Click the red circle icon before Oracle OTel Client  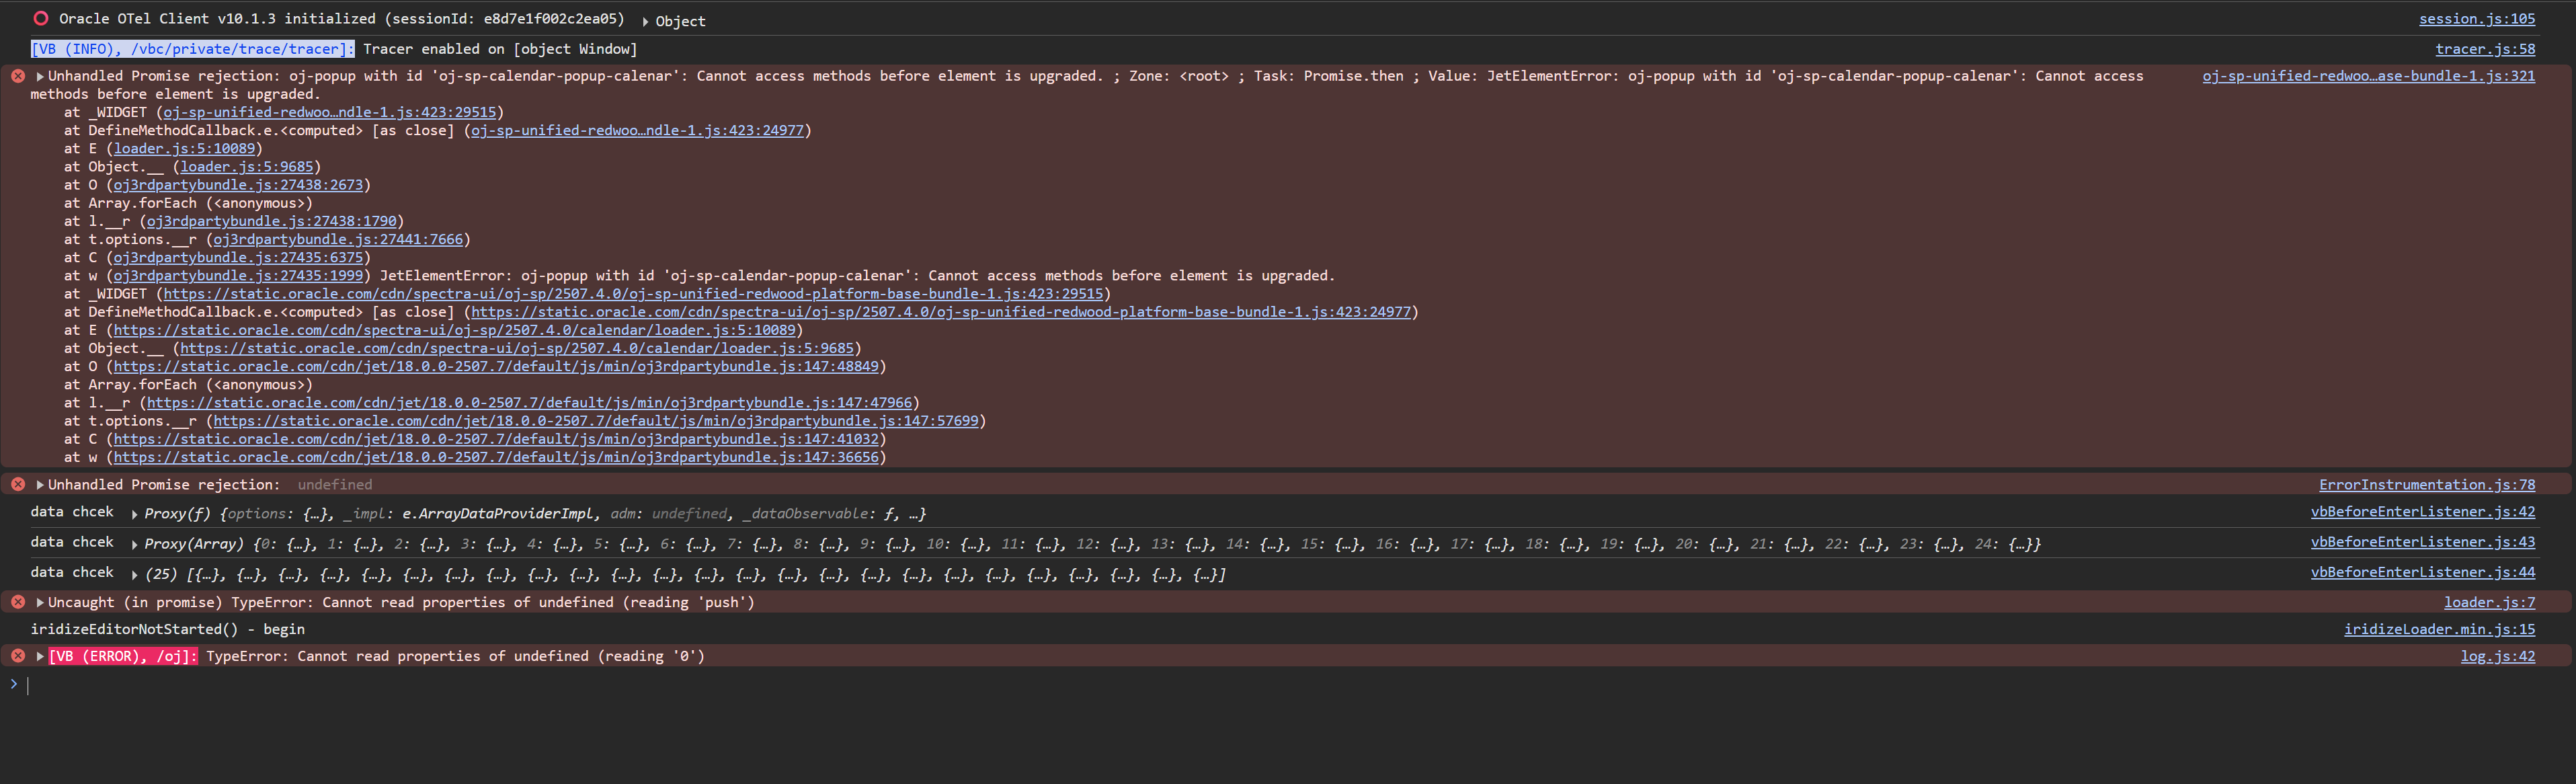click(41, 18)
